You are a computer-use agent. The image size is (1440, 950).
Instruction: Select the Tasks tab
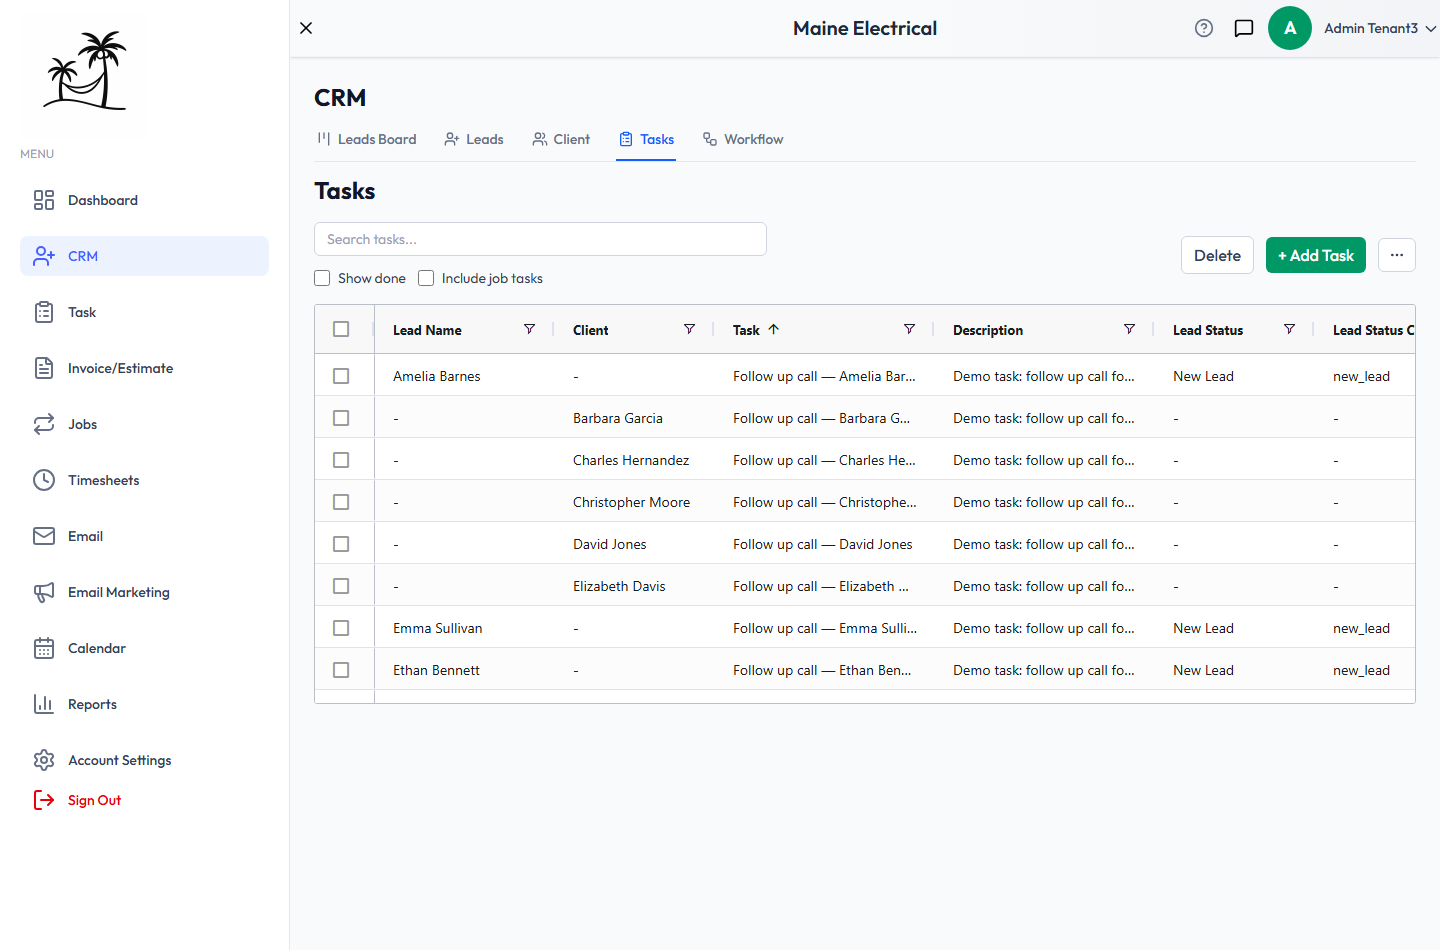tap(646, 139)
